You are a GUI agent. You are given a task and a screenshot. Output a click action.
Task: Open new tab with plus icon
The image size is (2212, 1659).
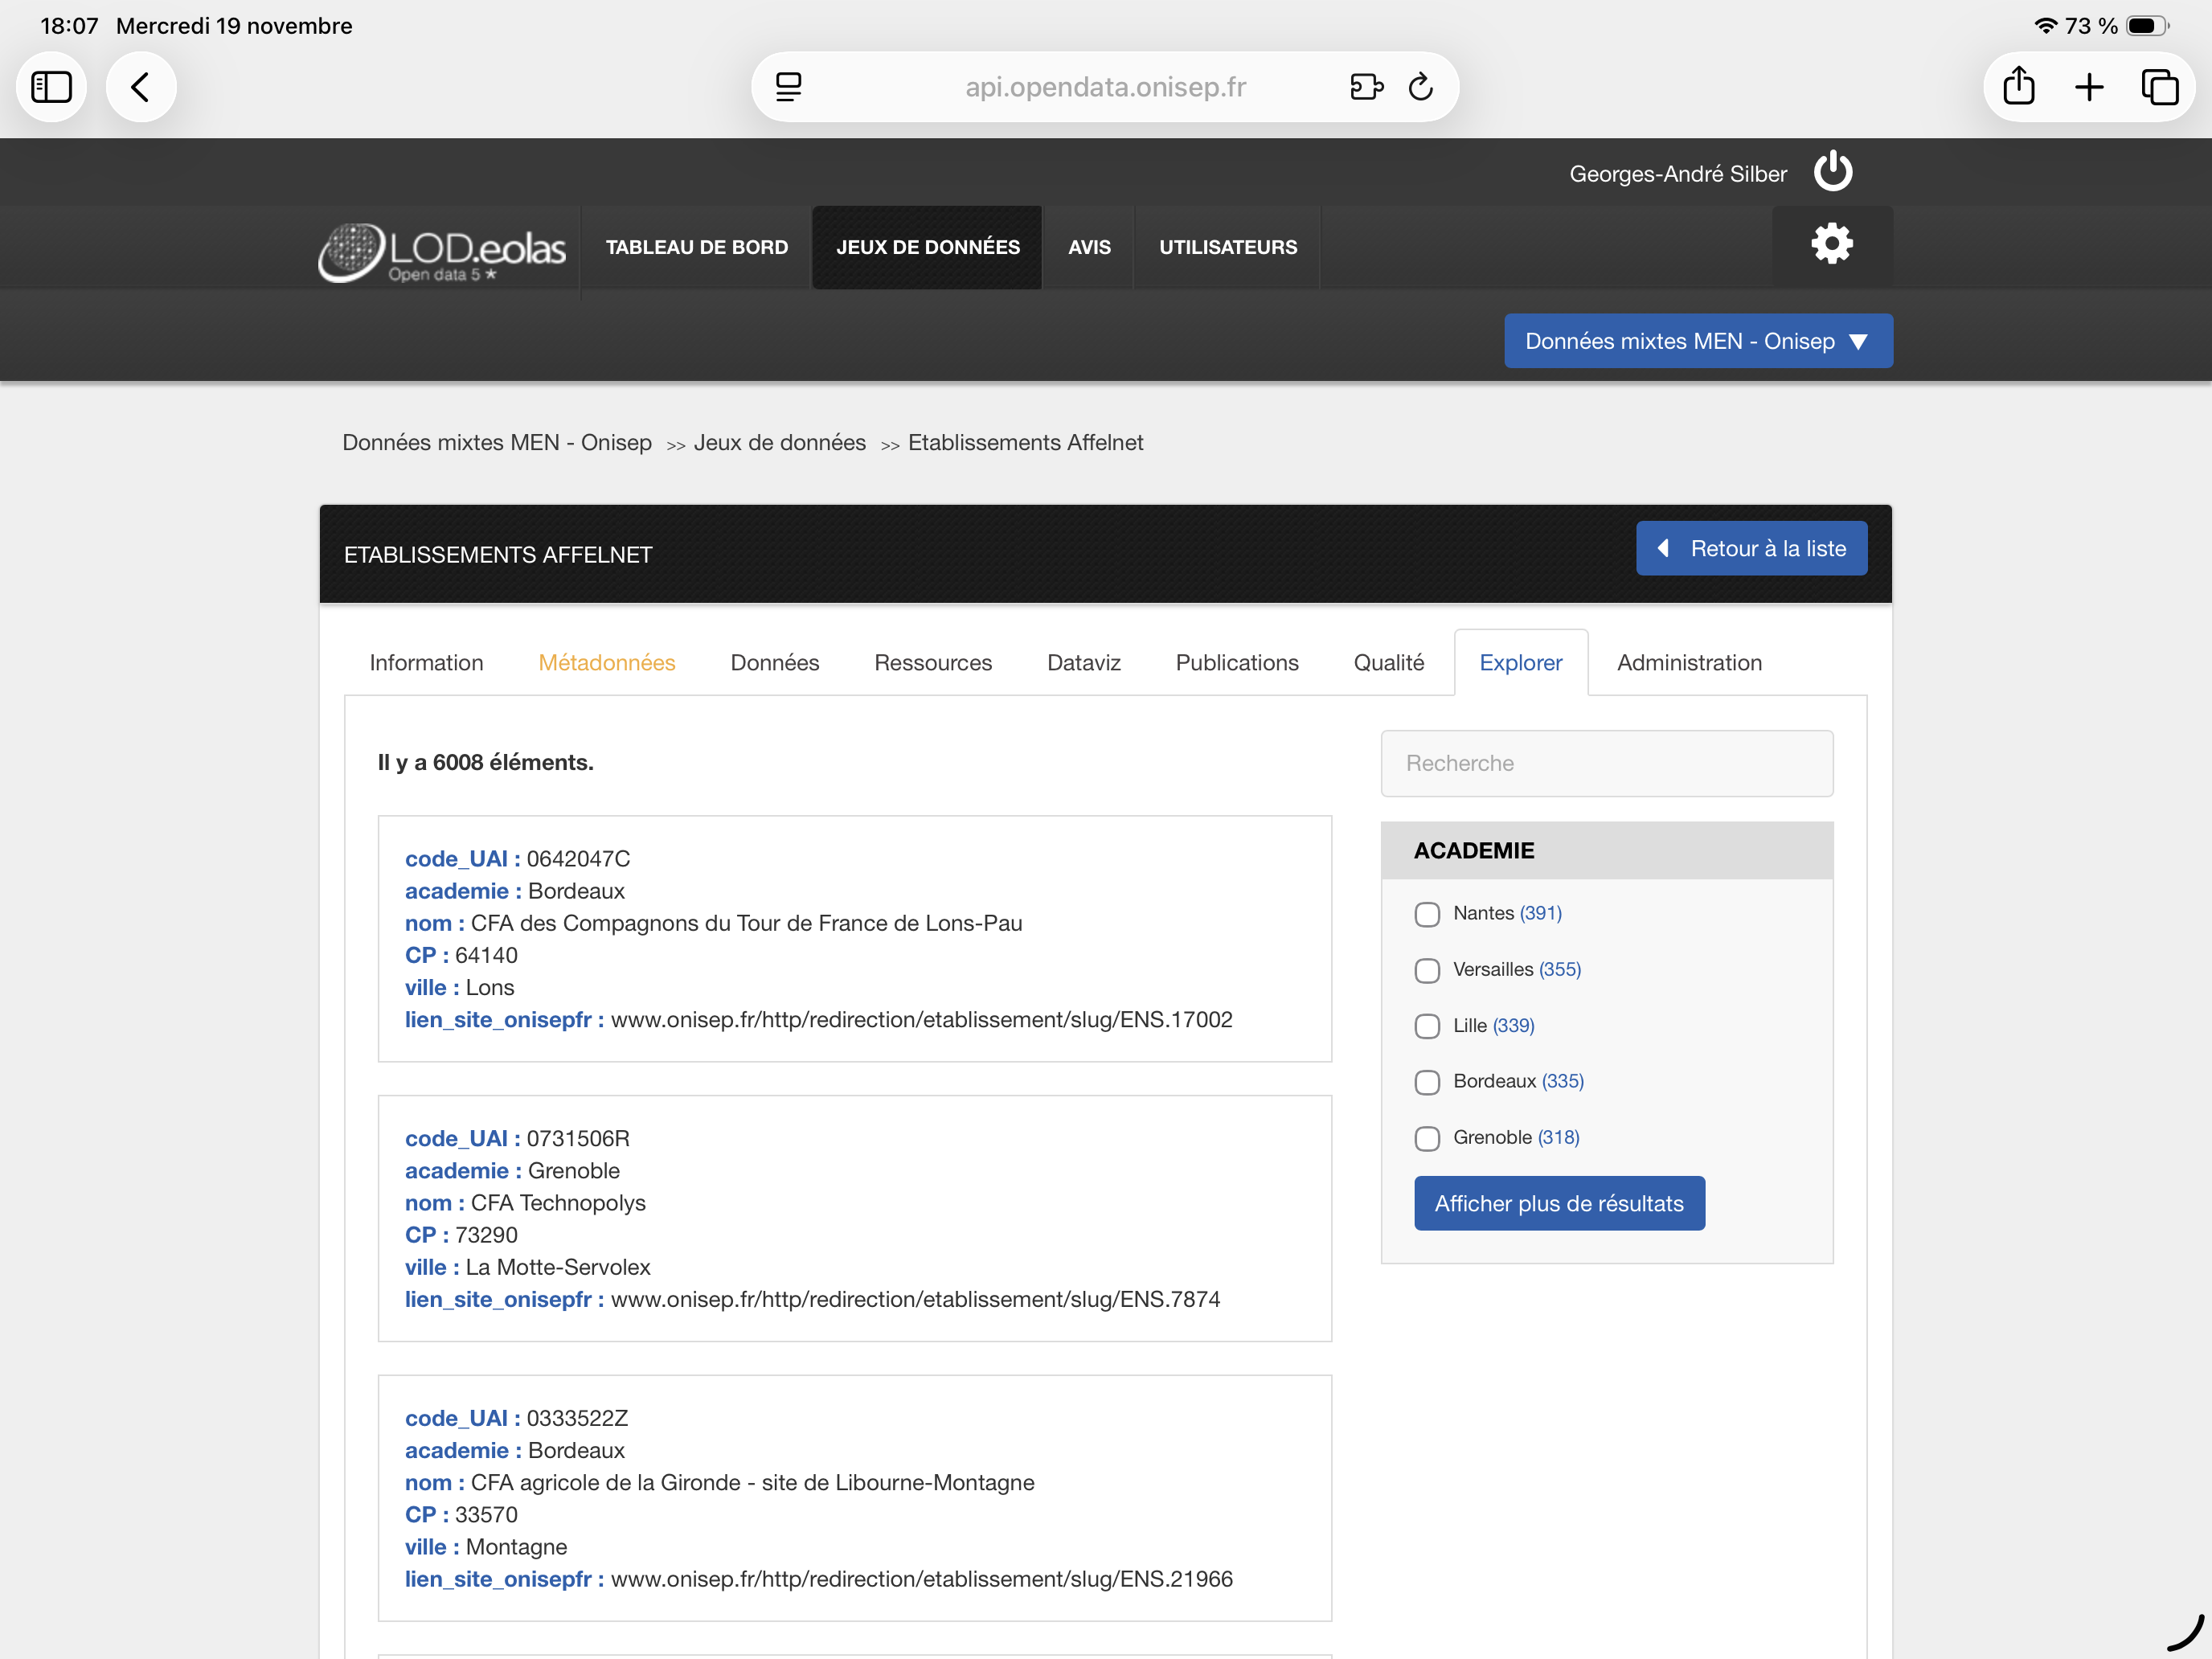[2089, 88]
